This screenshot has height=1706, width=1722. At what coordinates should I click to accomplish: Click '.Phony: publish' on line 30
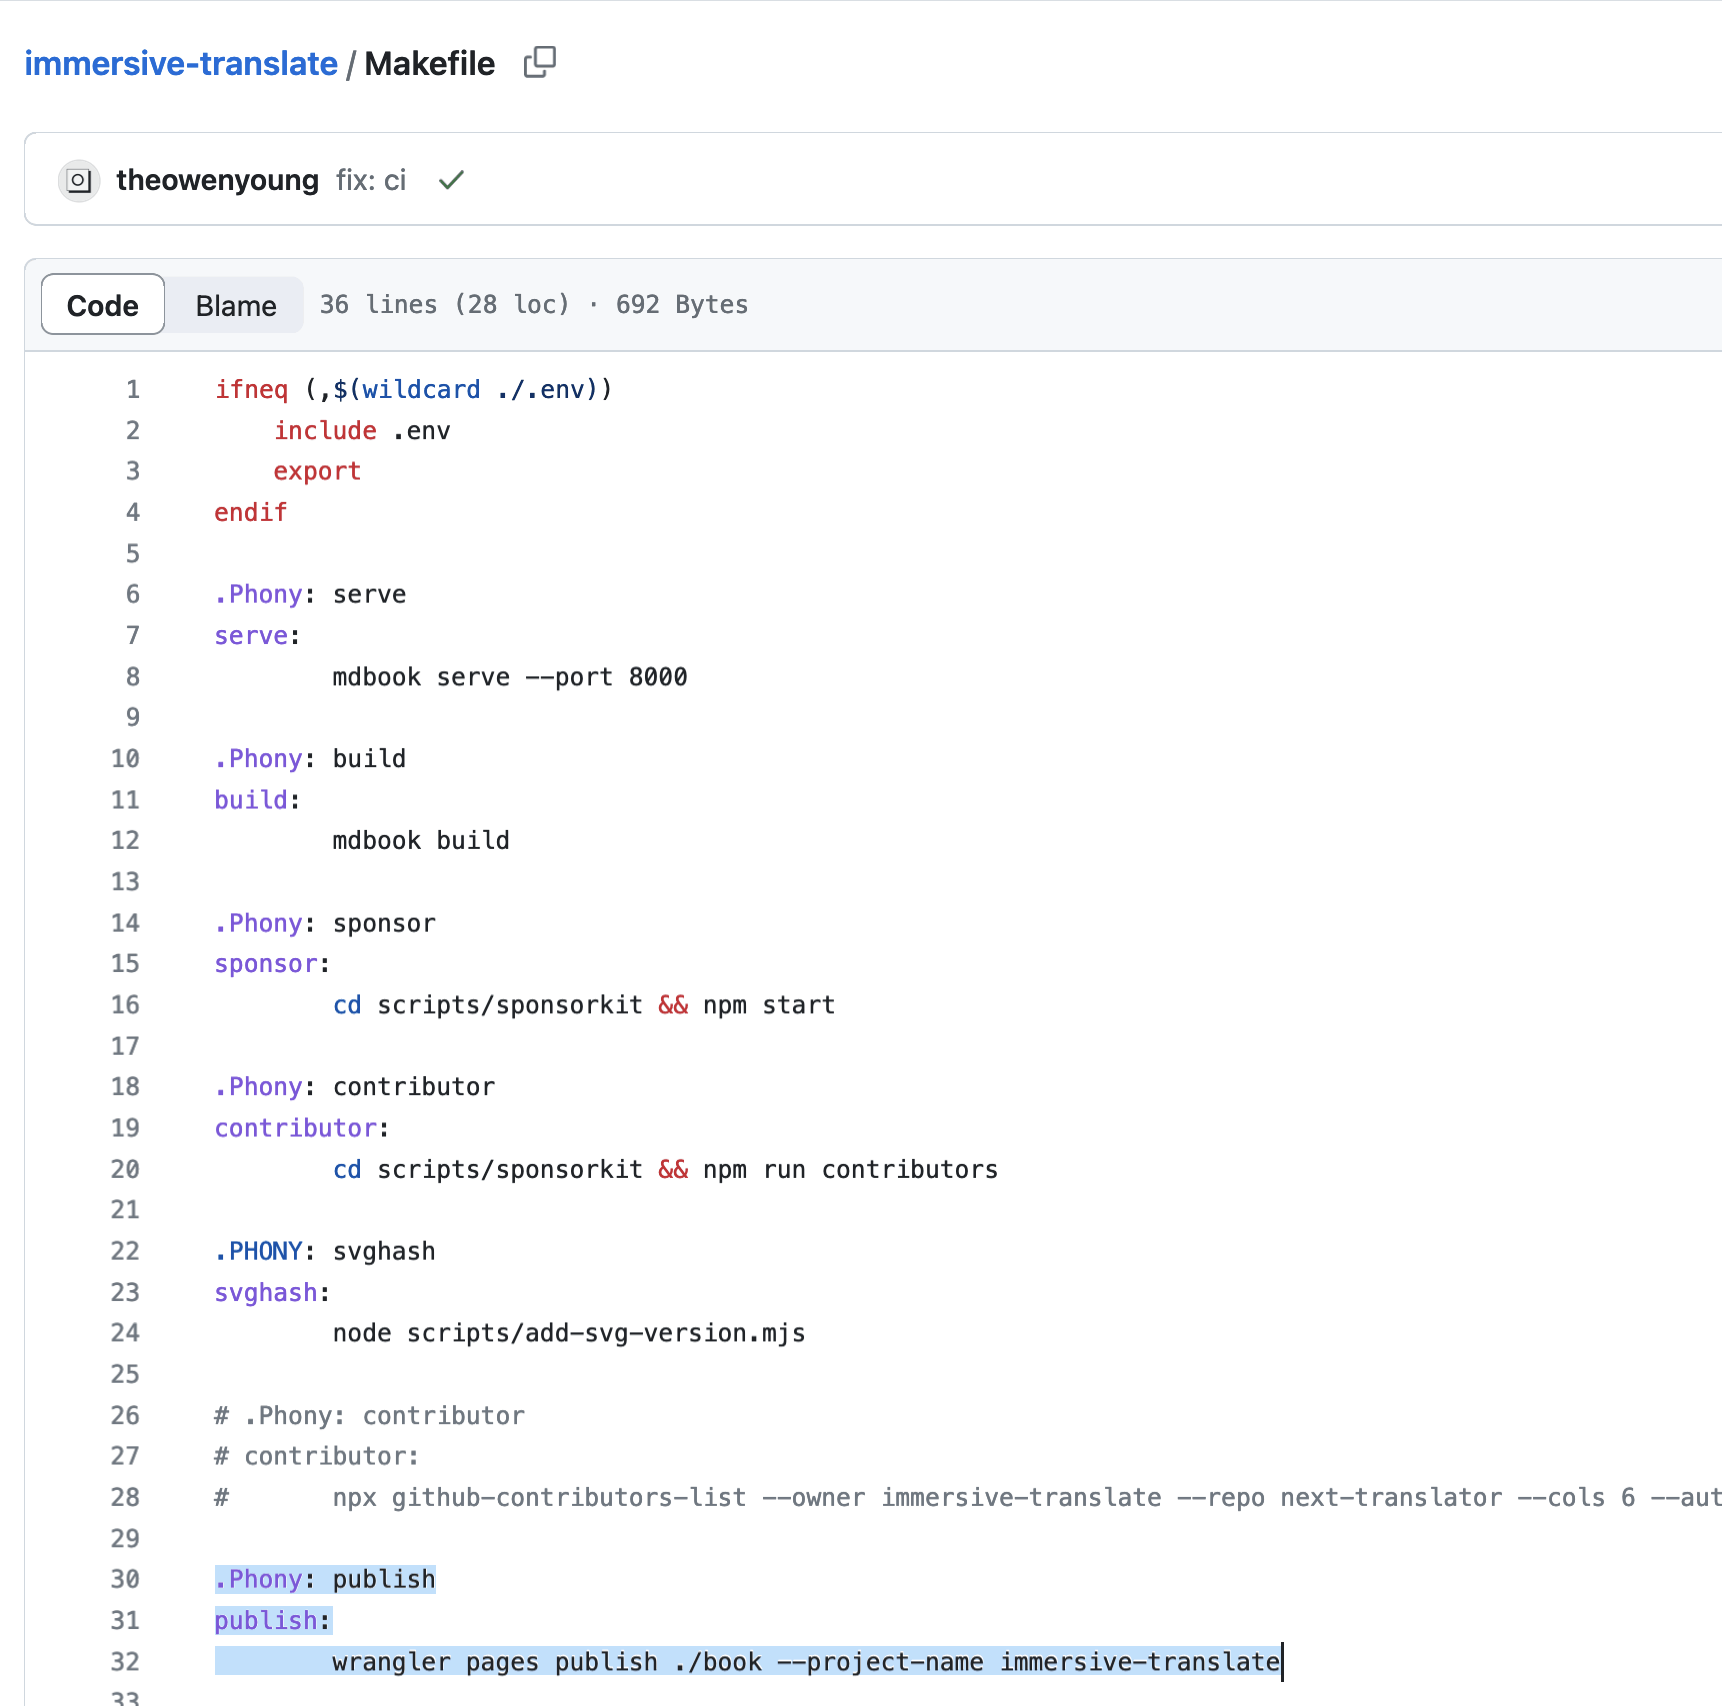[x=325, y=1579]
